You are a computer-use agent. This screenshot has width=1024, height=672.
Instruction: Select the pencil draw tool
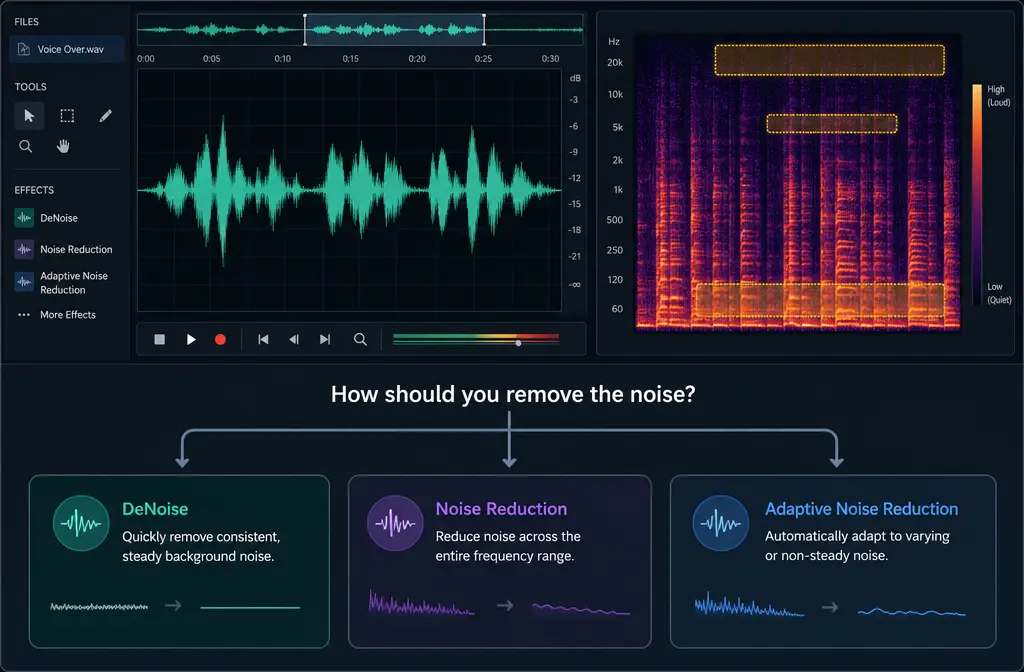[x=105, y=116]
